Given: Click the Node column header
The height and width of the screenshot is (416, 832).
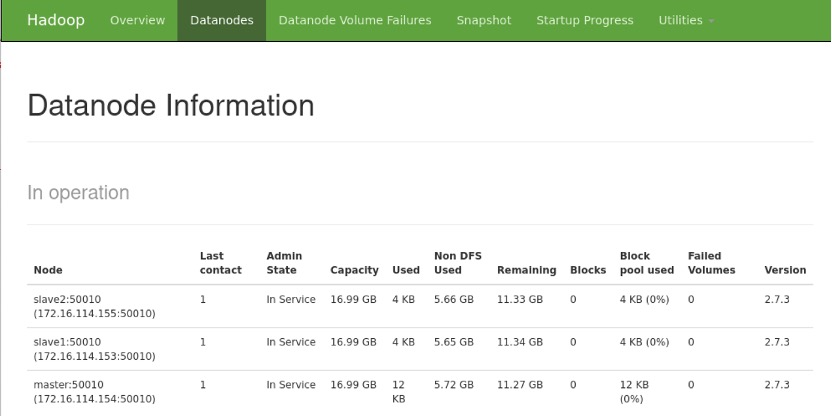Looking at the screenshot, I should coord(48,270).
